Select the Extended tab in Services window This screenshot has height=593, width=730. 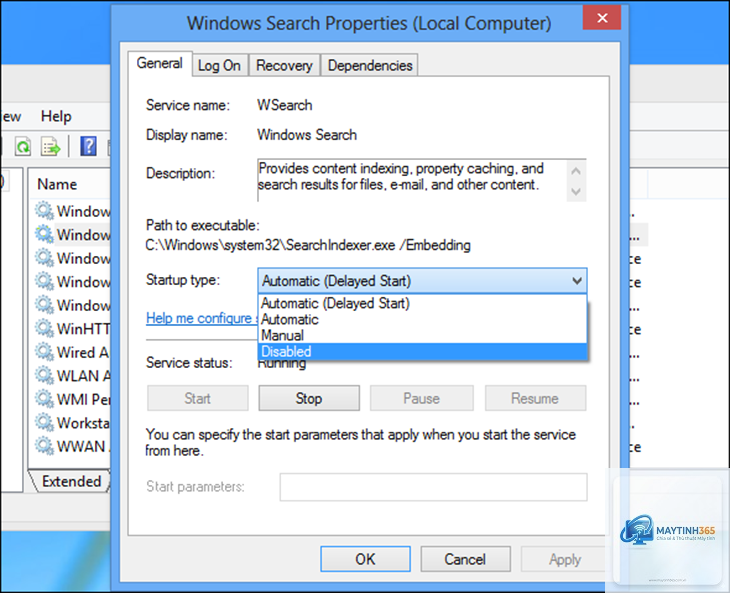[x=71, y=481]
